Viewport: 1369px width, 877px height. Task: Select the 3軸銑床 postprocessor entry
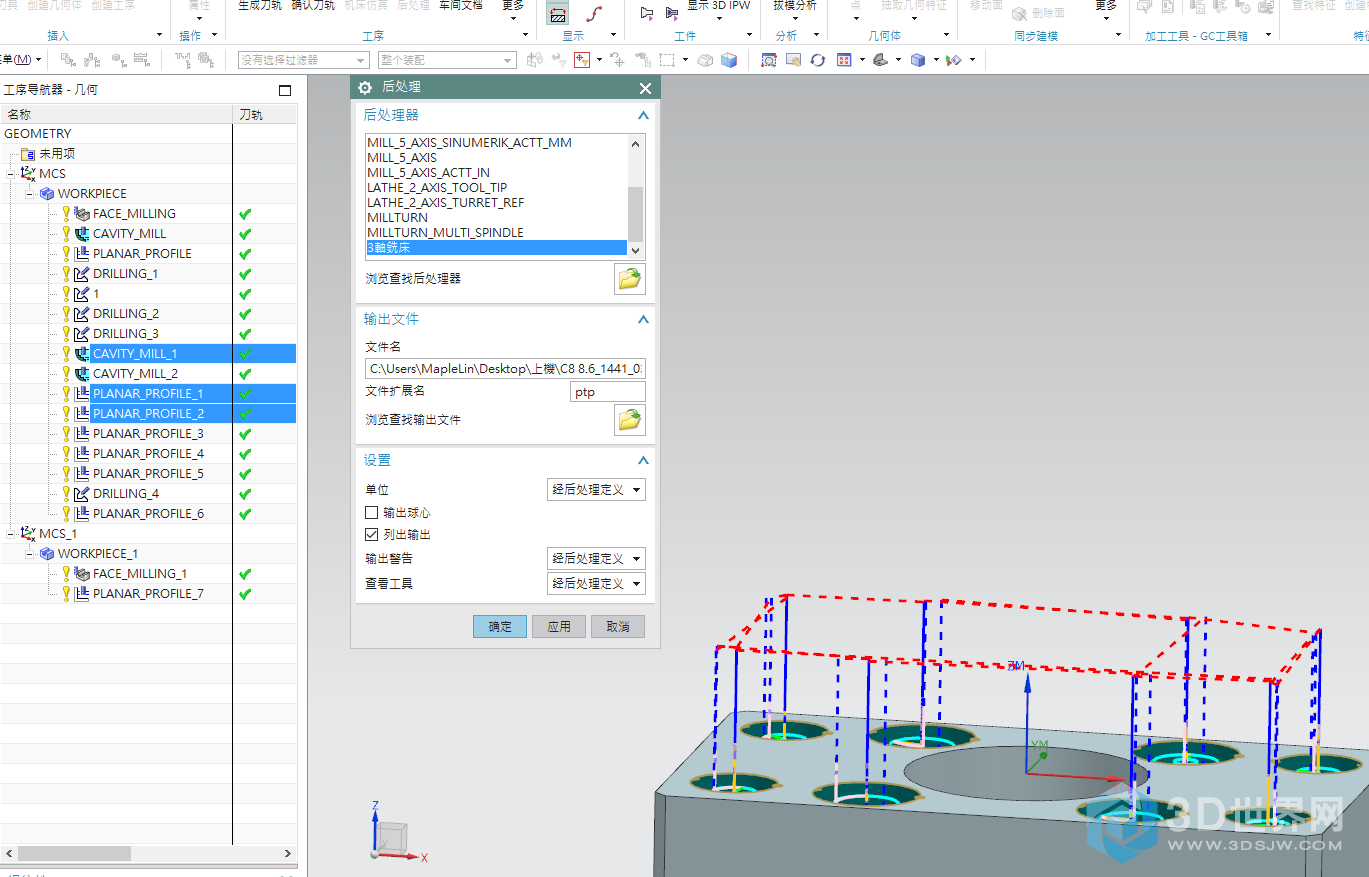496,248
